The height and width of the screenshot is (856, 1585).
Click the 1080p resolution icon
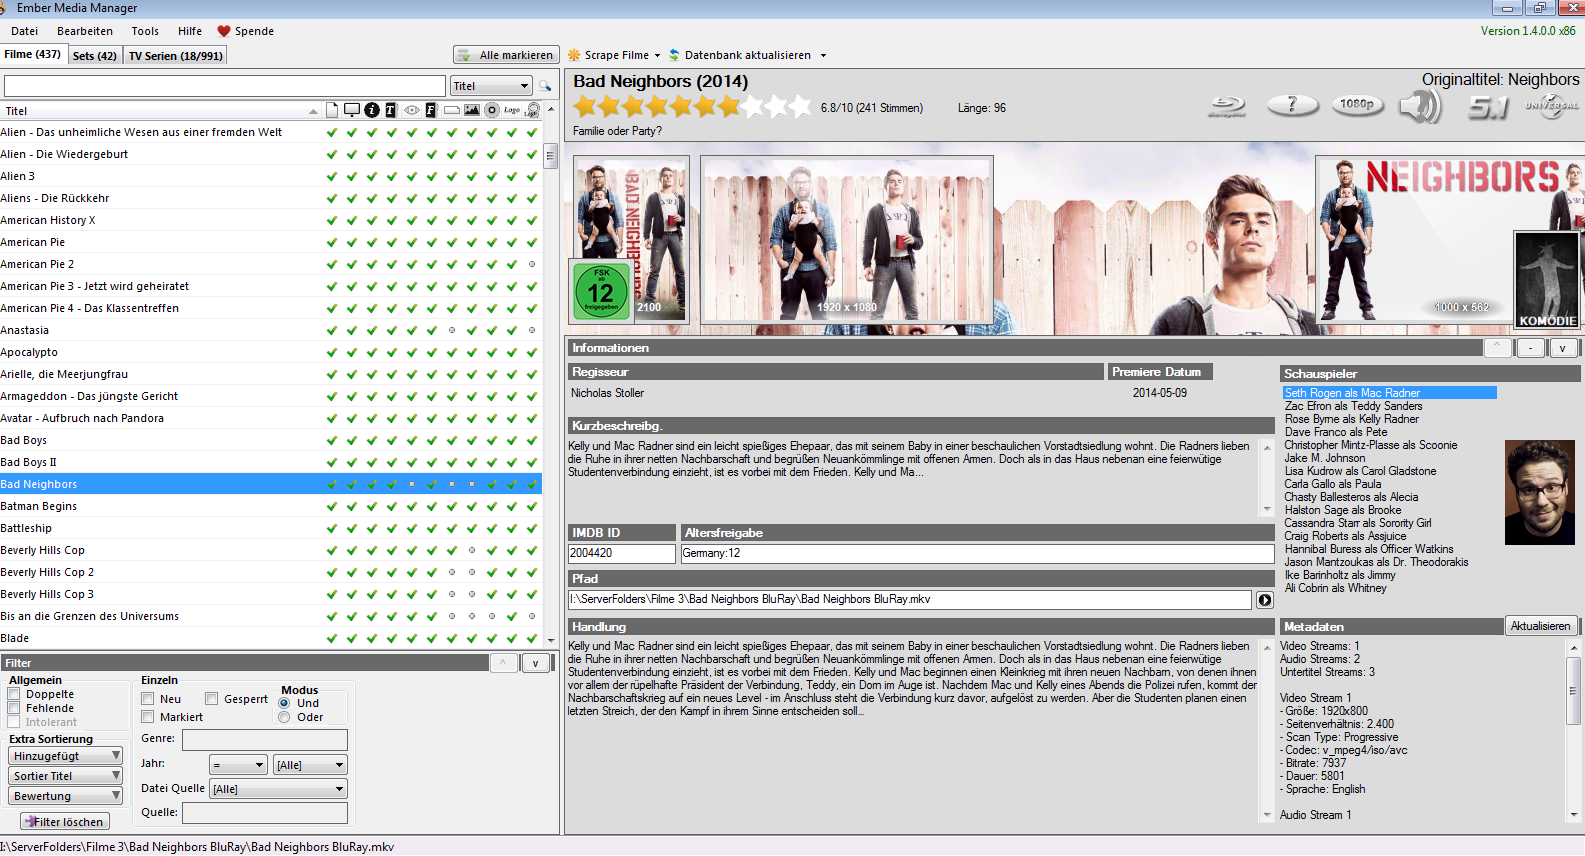click(1357, 104)
